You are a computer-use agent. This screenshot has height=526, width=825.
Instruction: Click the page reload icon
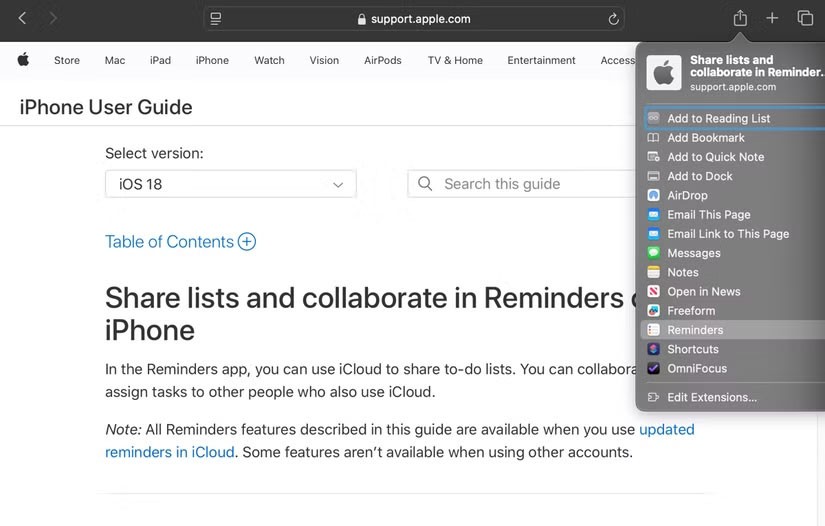click(x=613, y=19)
